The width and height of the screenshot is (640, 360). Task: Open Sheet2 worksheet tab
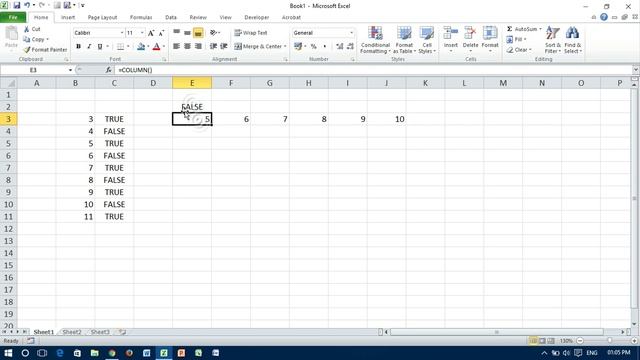pos(72,332)
